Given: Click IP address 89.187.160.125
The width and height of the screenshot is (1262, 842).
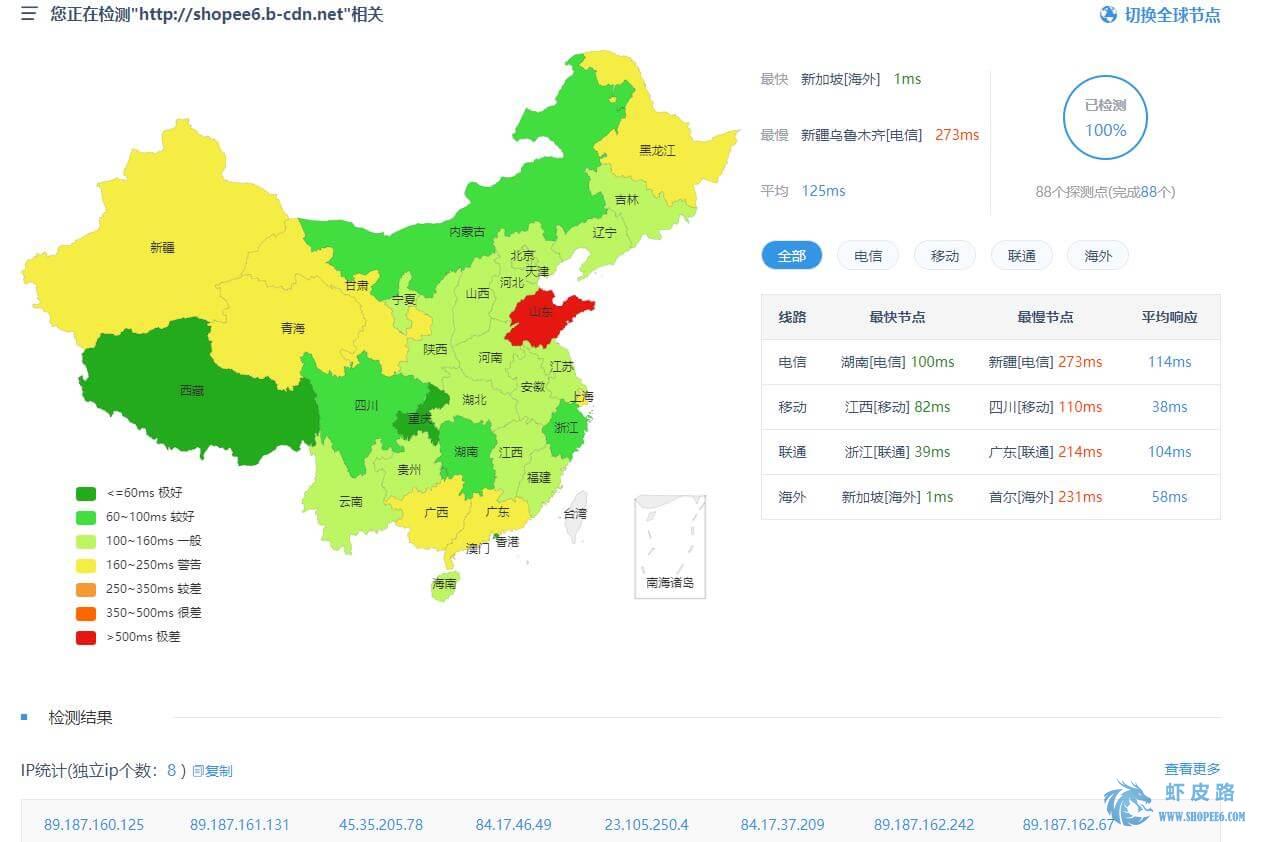Looking at the screenshot, I should pos(94,825).
